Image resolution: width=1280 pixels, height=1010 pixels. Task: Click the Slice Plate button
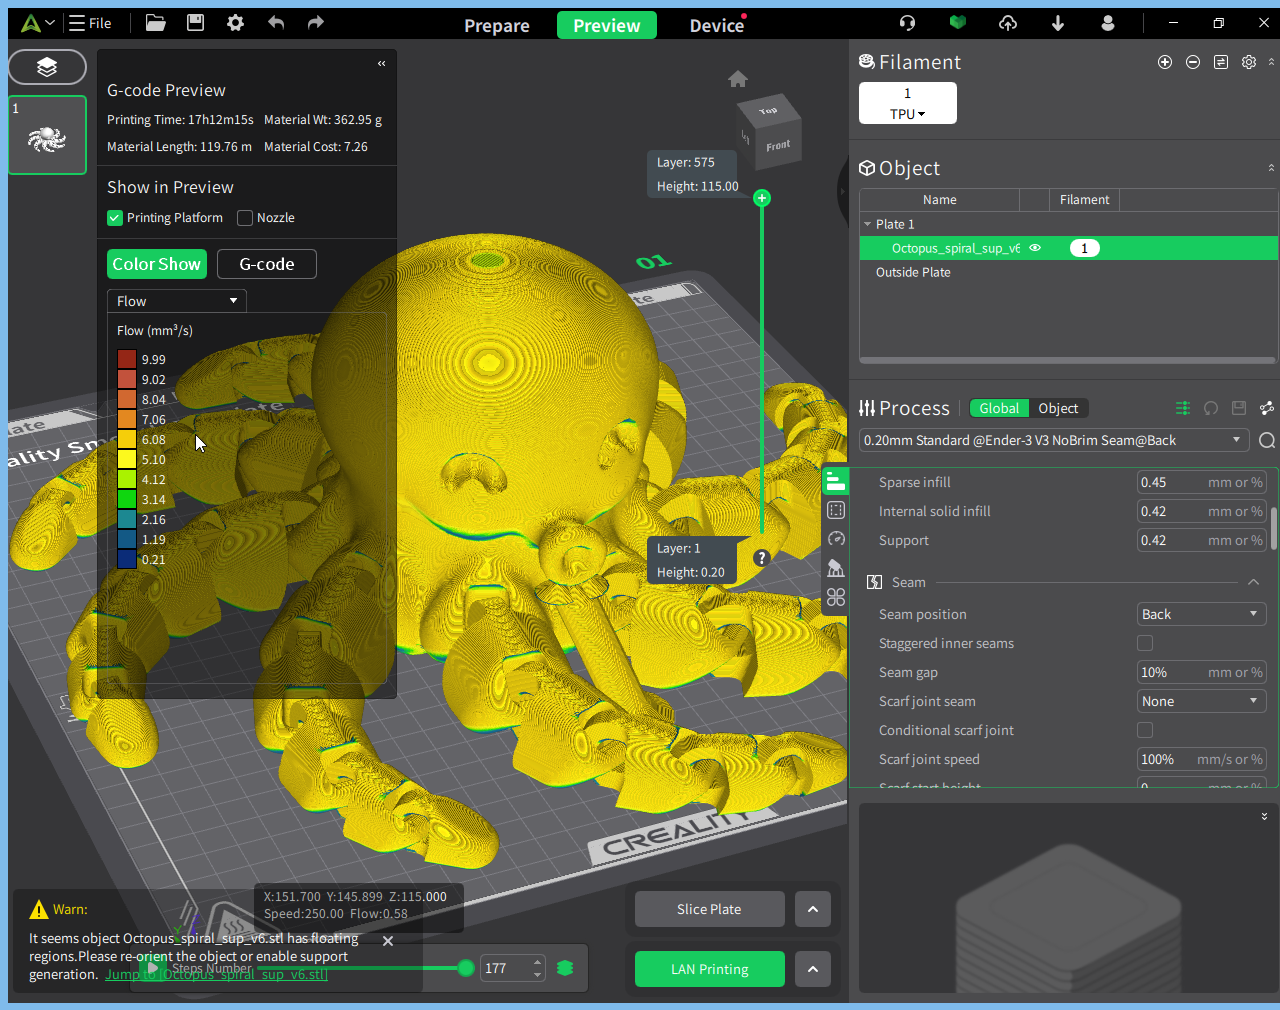click(709, 909)
